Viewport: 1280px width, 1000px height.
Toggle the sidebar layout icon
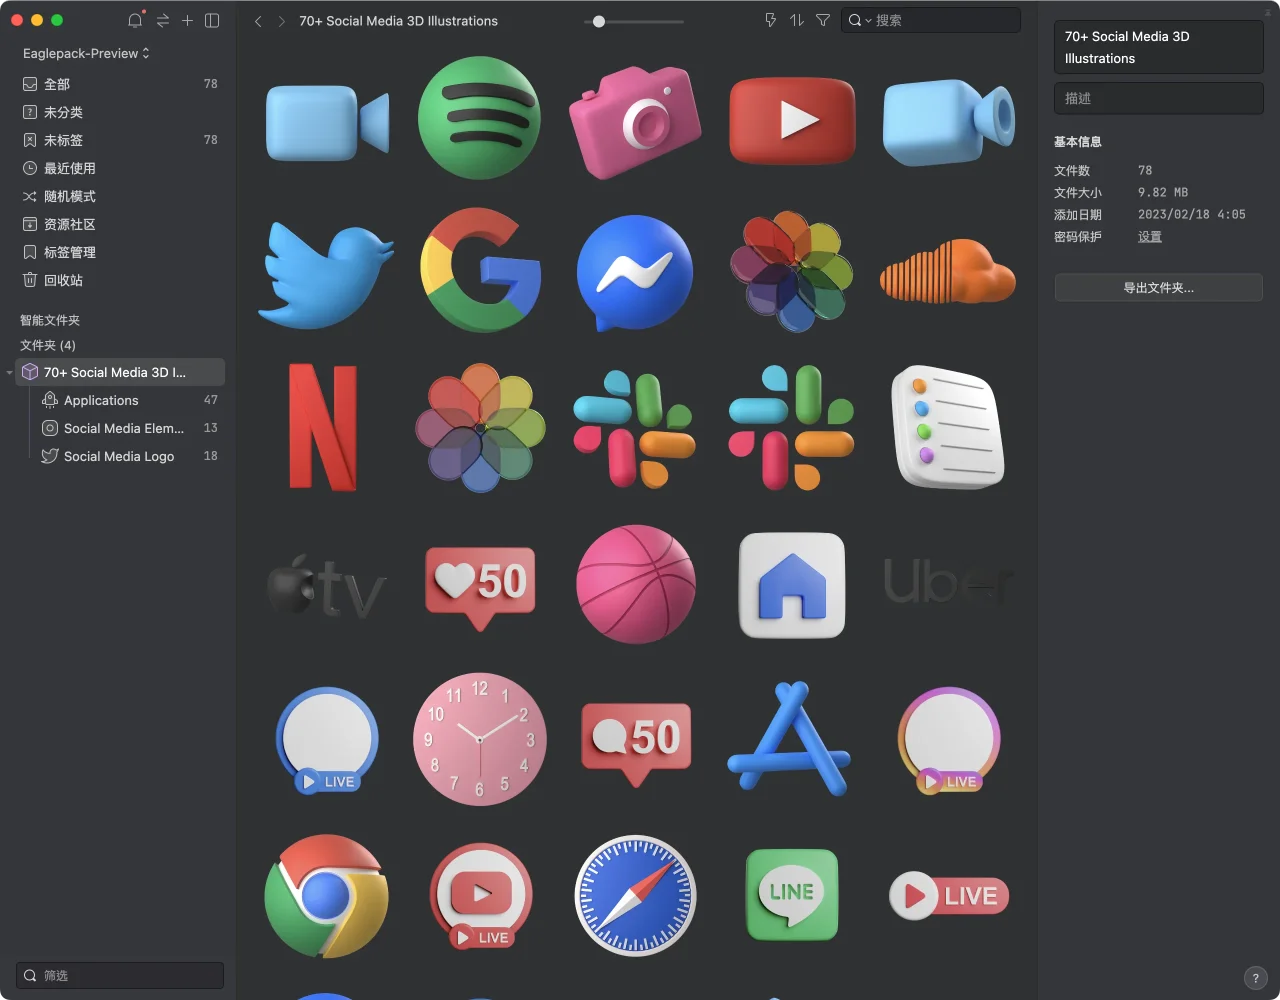[212, 20]
